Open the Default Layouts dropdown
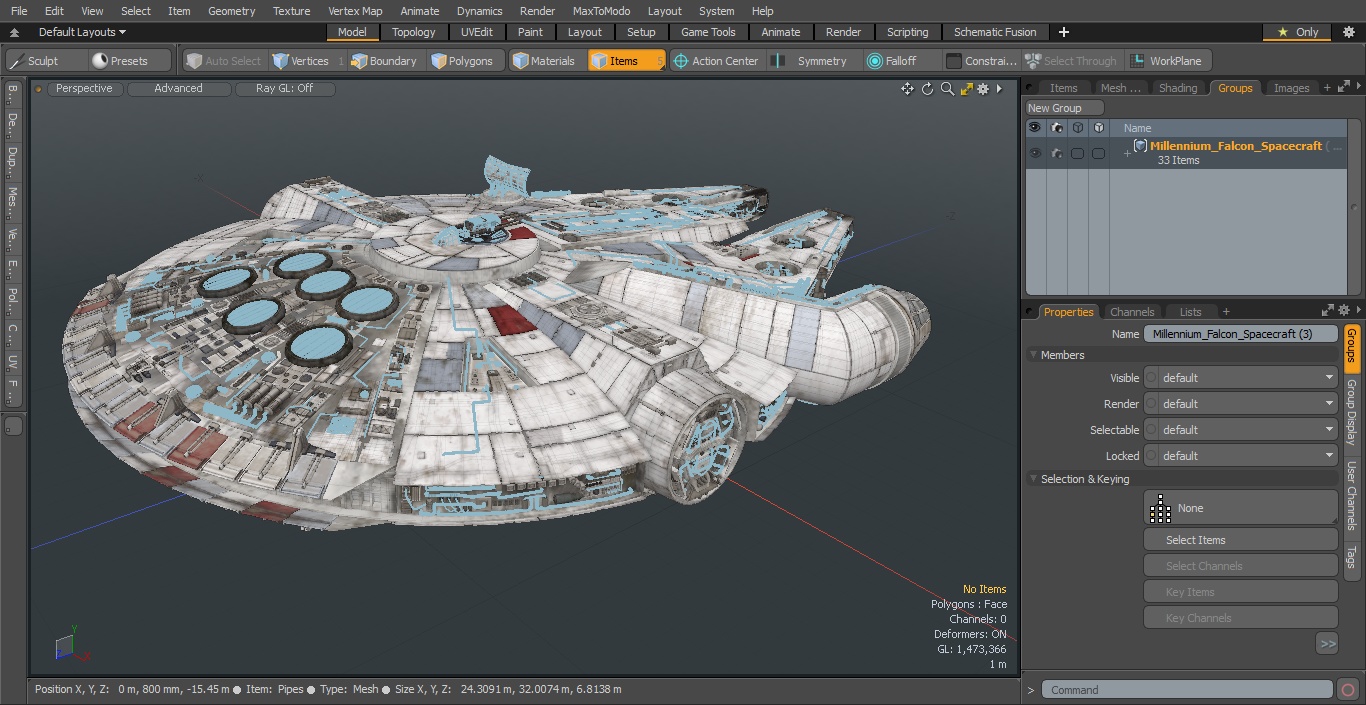 tap(82, 32)
